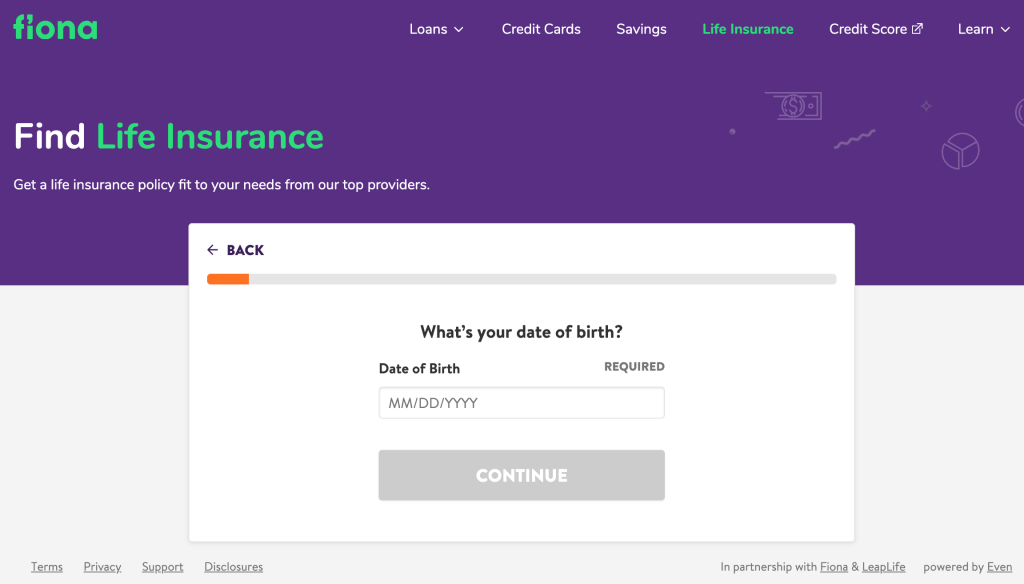The image size is (1024, 584).
Task: Click the external link icon beside Credit Score
Action: point(918,29)
